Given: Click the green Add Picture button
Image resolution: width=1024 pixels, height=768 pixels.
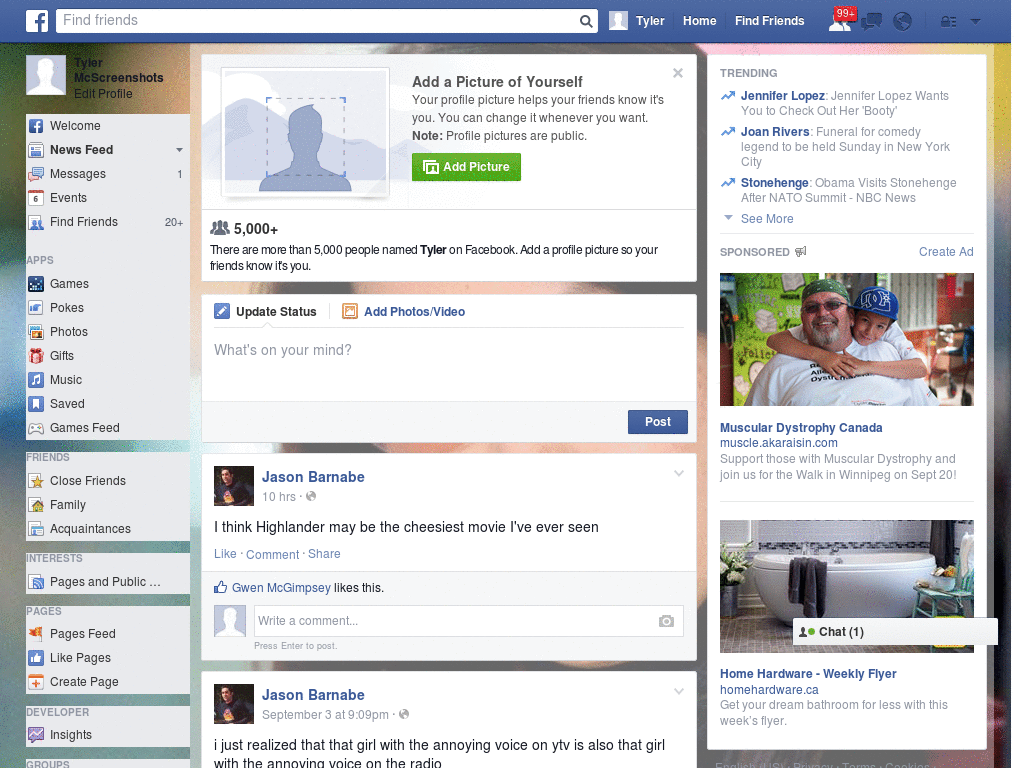Looking at the screenshot, I should click(x=466, y=167).
